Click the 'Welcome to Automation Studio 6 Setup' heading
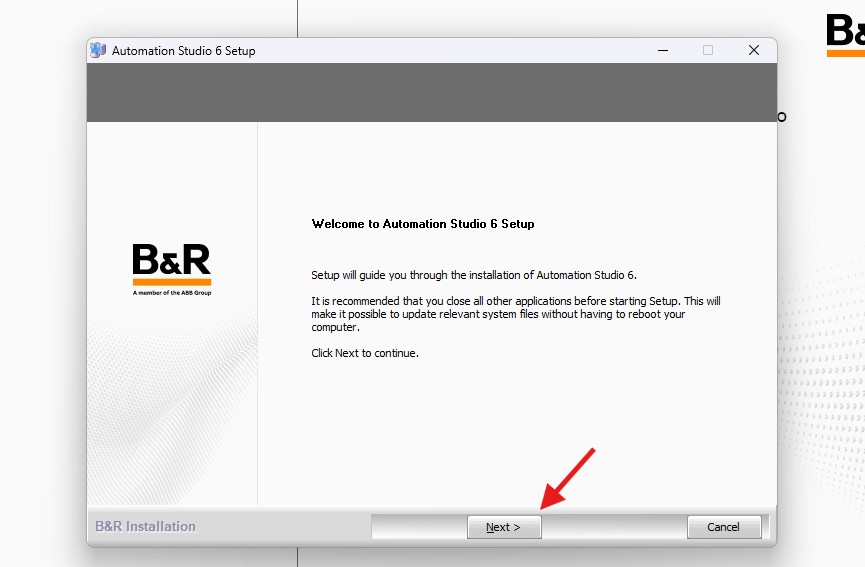The image size is (865, 567). 423,224
